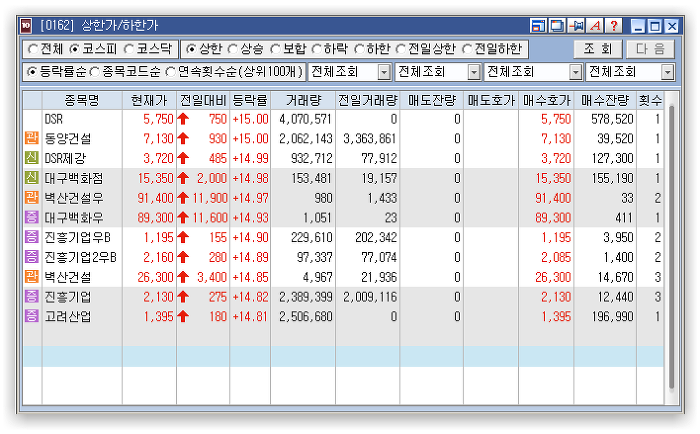Click the window layout icon in title bar
The image size is (700, 434).
click(x=538, y=26)
